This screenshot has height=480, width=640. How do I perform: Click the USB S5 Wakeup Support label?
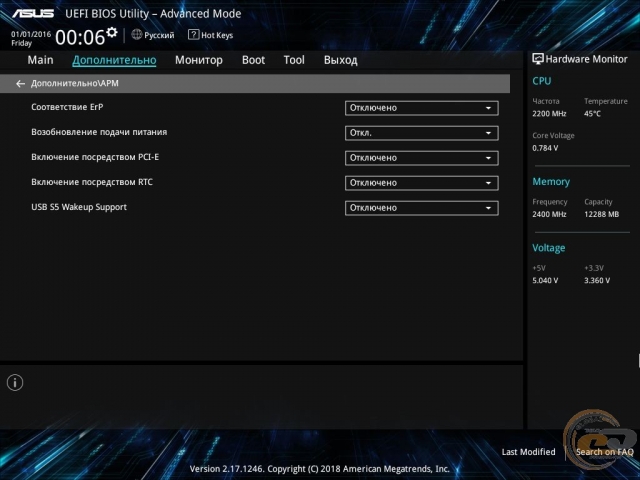click(x=79, y=207)
